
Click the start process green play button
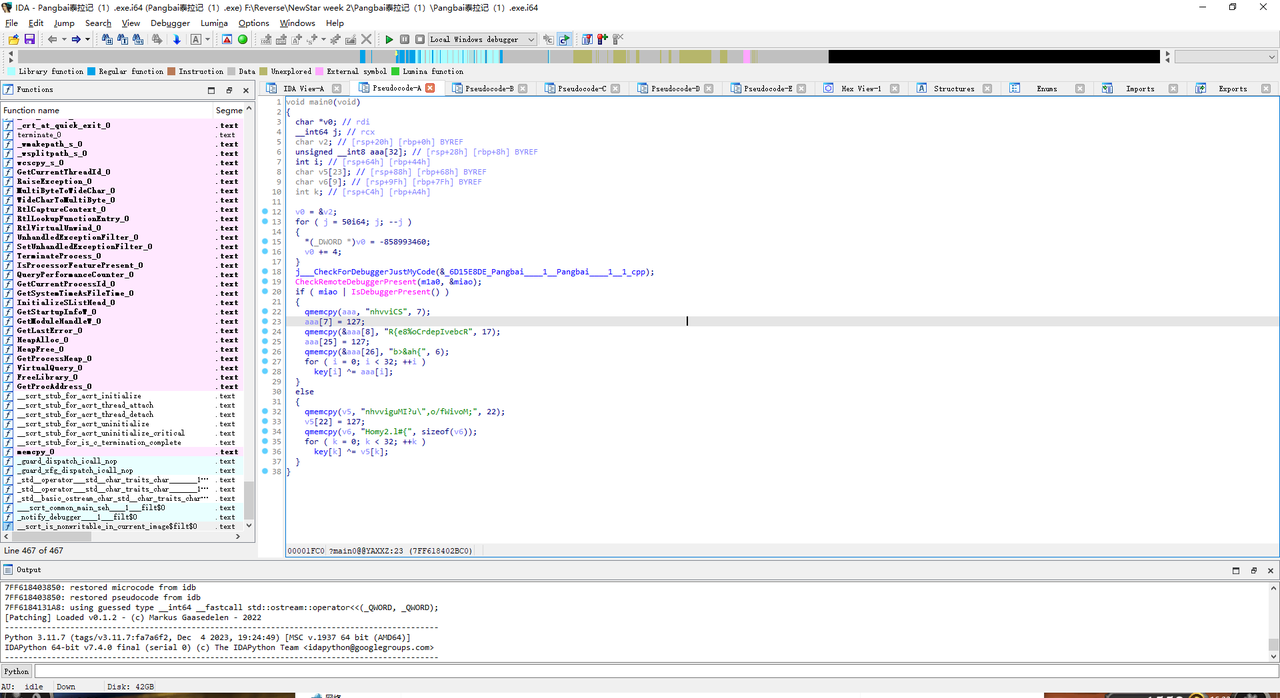click(389, 39)
